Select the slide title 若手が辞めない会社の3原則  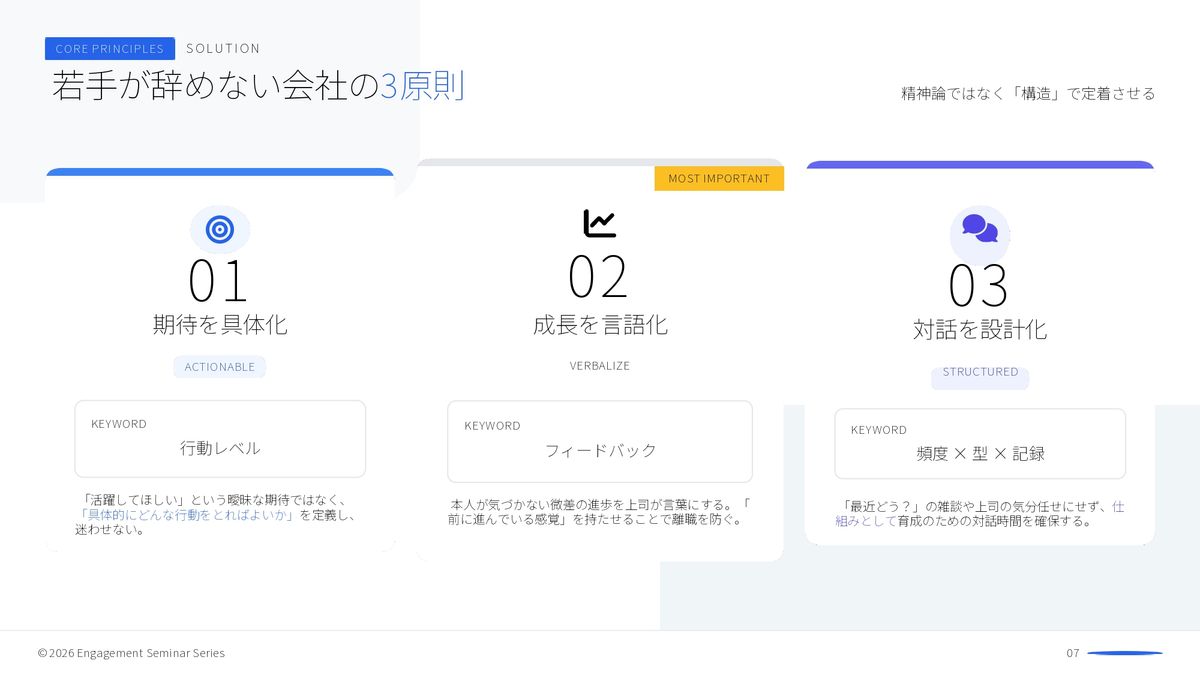point(258,87)
